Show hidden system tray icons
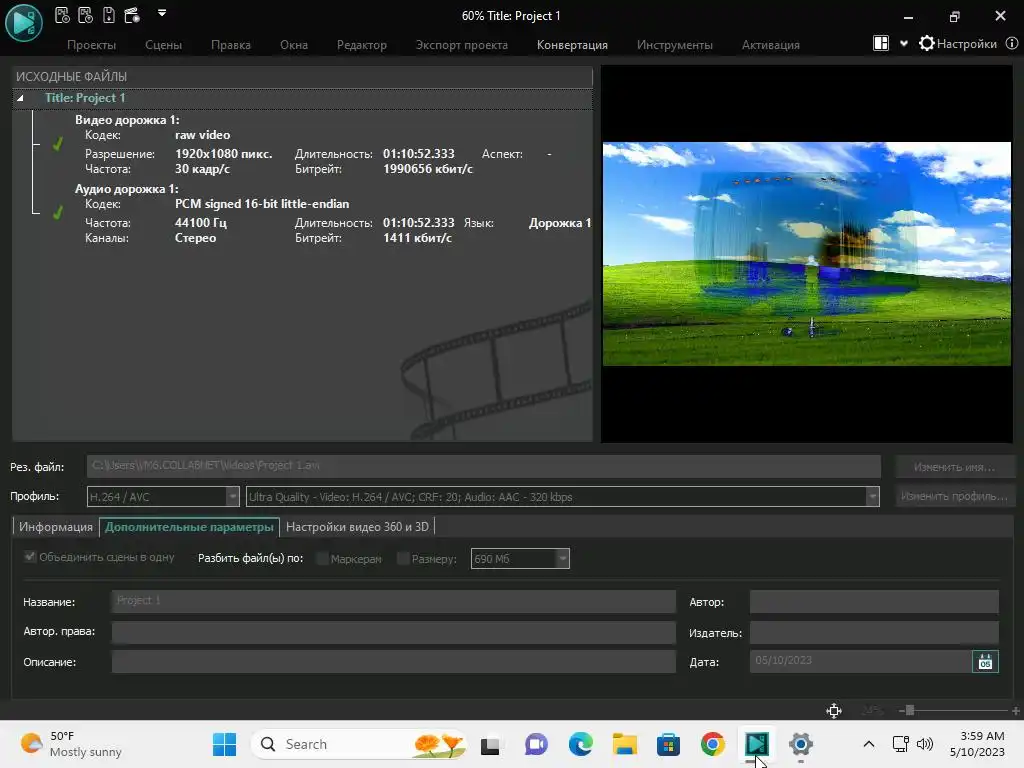 pyautogui.click(x=869, y=744)
